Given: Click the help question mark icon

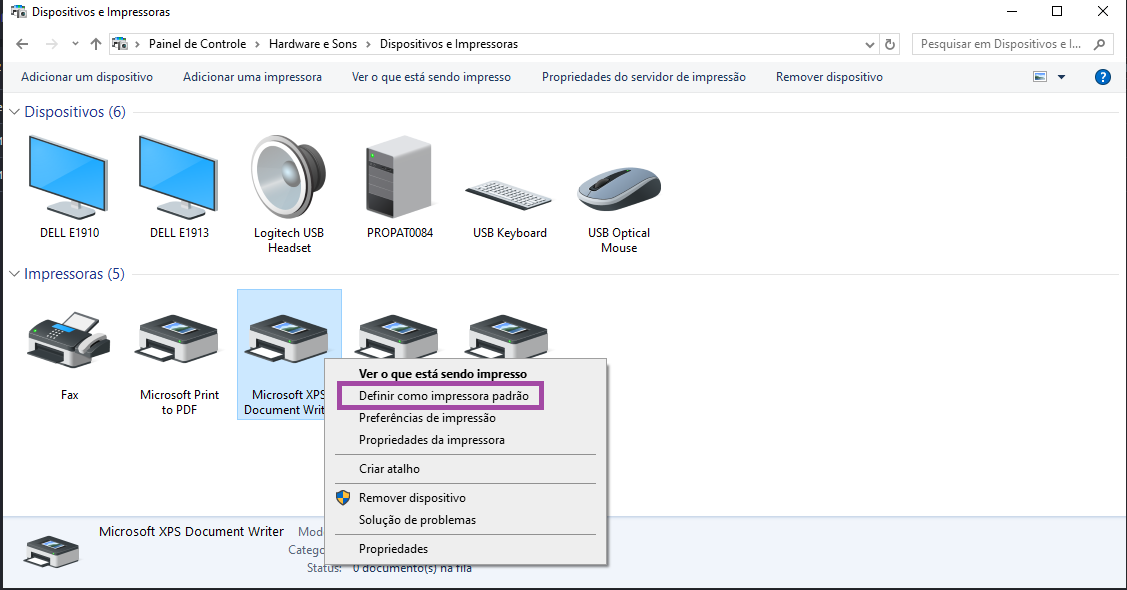Looking at the screenshot, I should coord(1103,77).
